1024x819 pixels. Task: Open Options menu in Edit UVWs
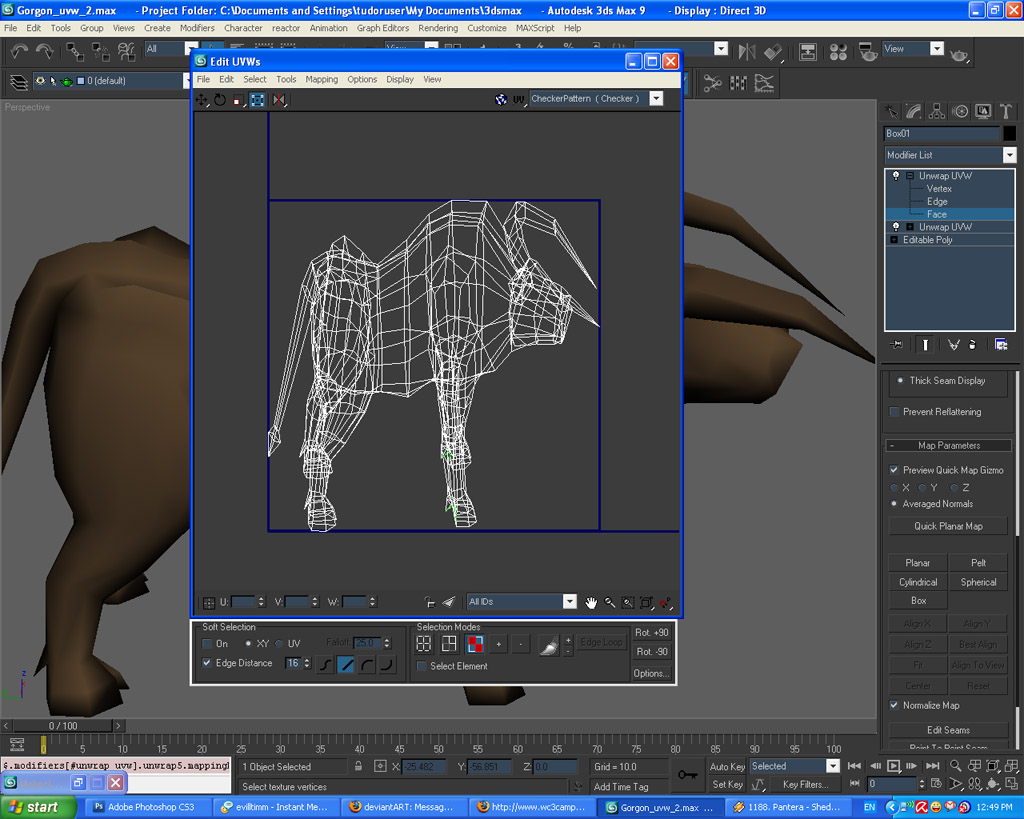pyautogui.click(x=362, y=80)
